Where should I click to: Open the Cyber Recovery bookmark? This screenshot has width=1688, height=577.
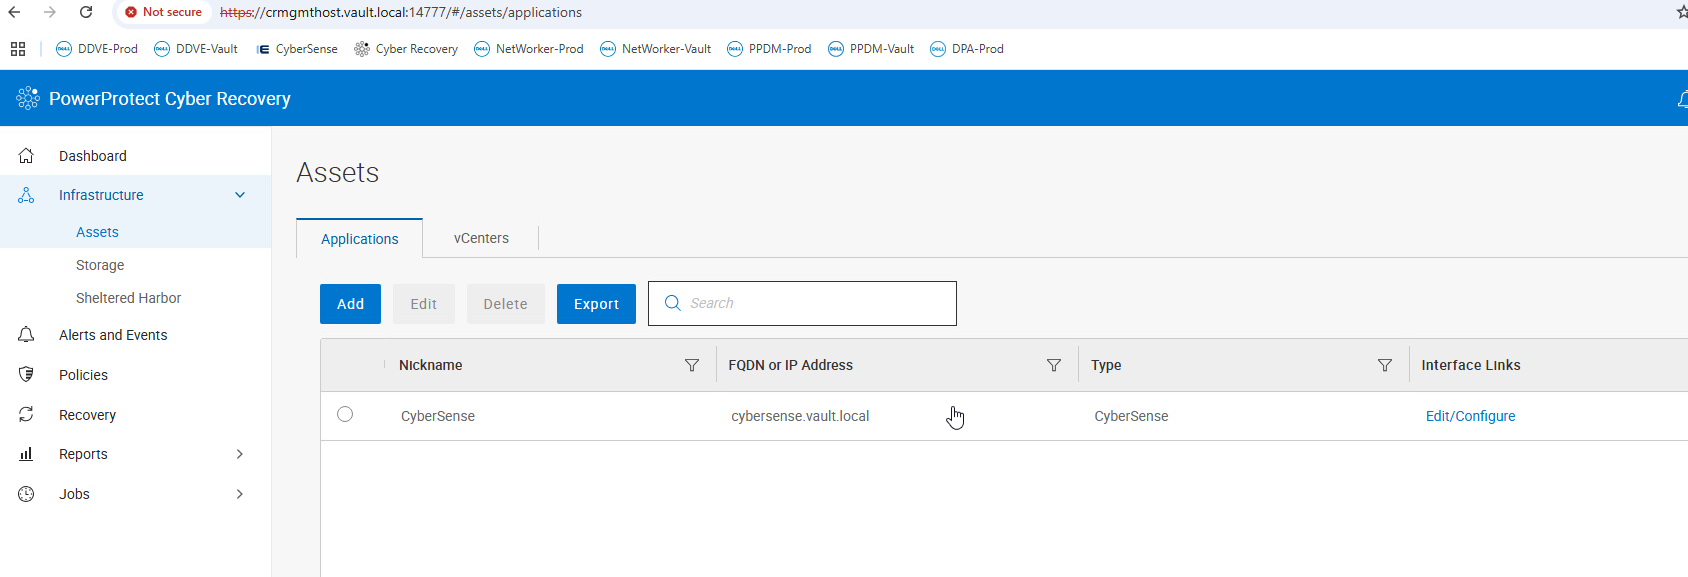point(406,49)
